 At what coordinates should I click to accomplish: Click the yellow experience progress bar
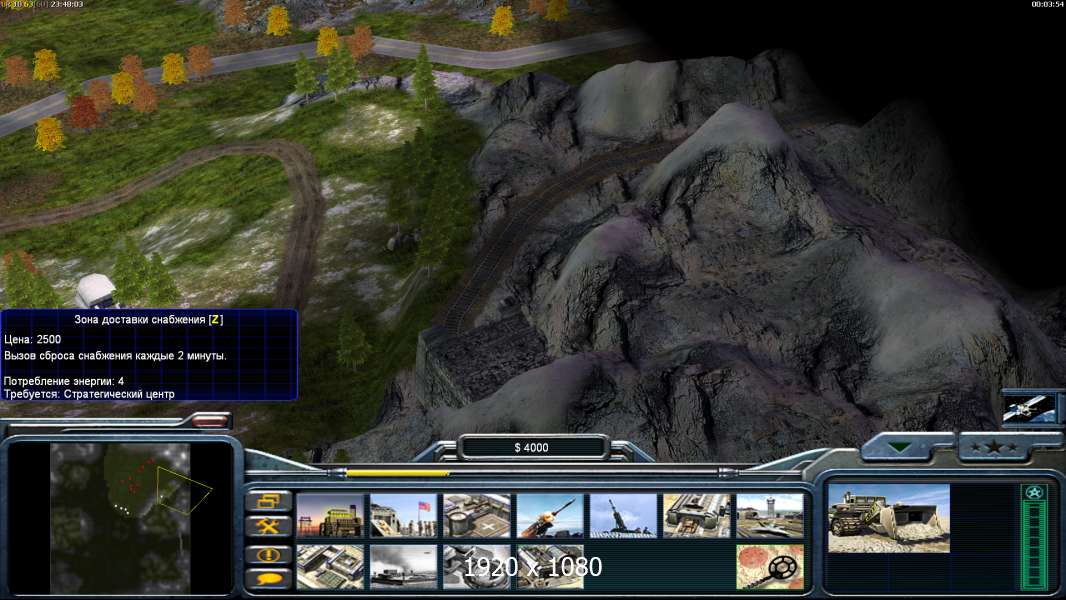(x=398, y=473)
